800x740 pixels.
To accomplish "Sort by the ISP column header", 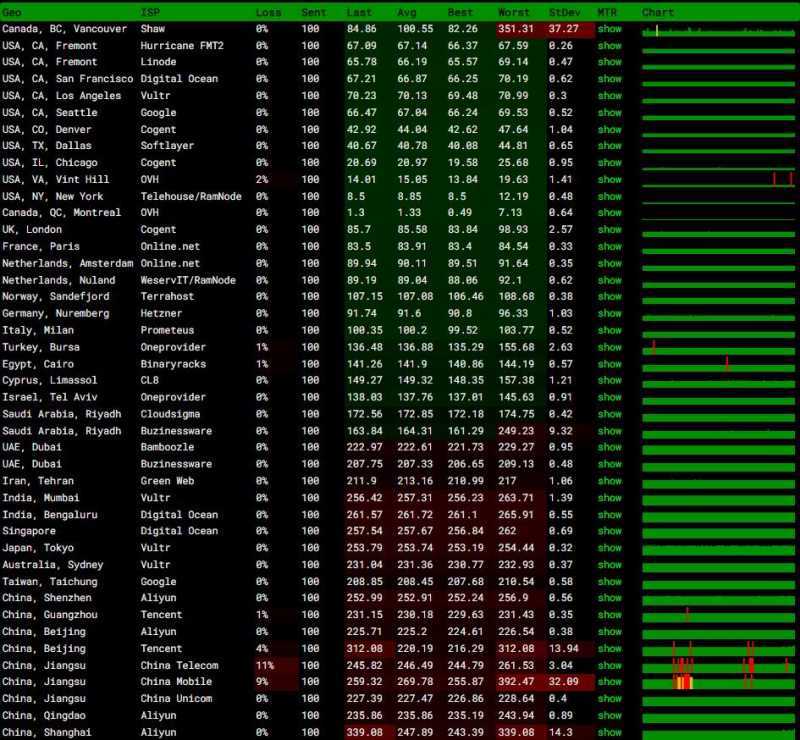I will point(150,13).
